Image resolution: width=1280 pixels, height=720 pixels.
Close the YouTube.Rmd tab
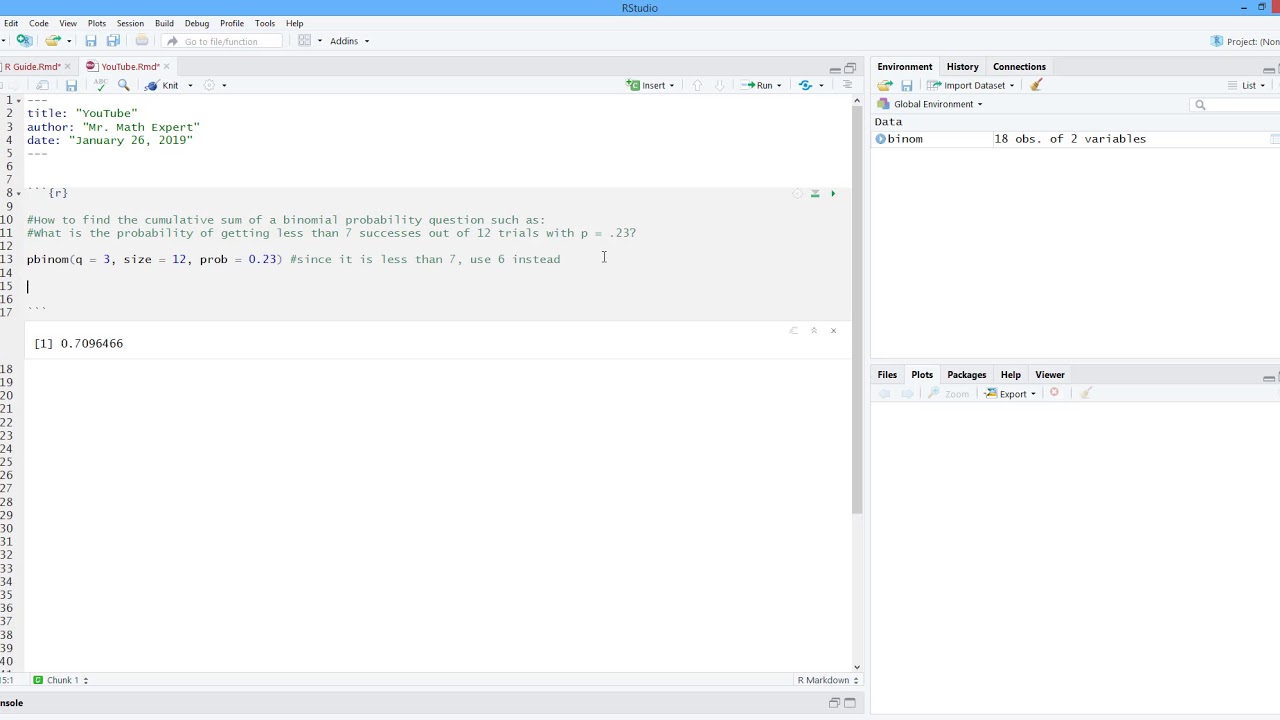click(167, 66)
